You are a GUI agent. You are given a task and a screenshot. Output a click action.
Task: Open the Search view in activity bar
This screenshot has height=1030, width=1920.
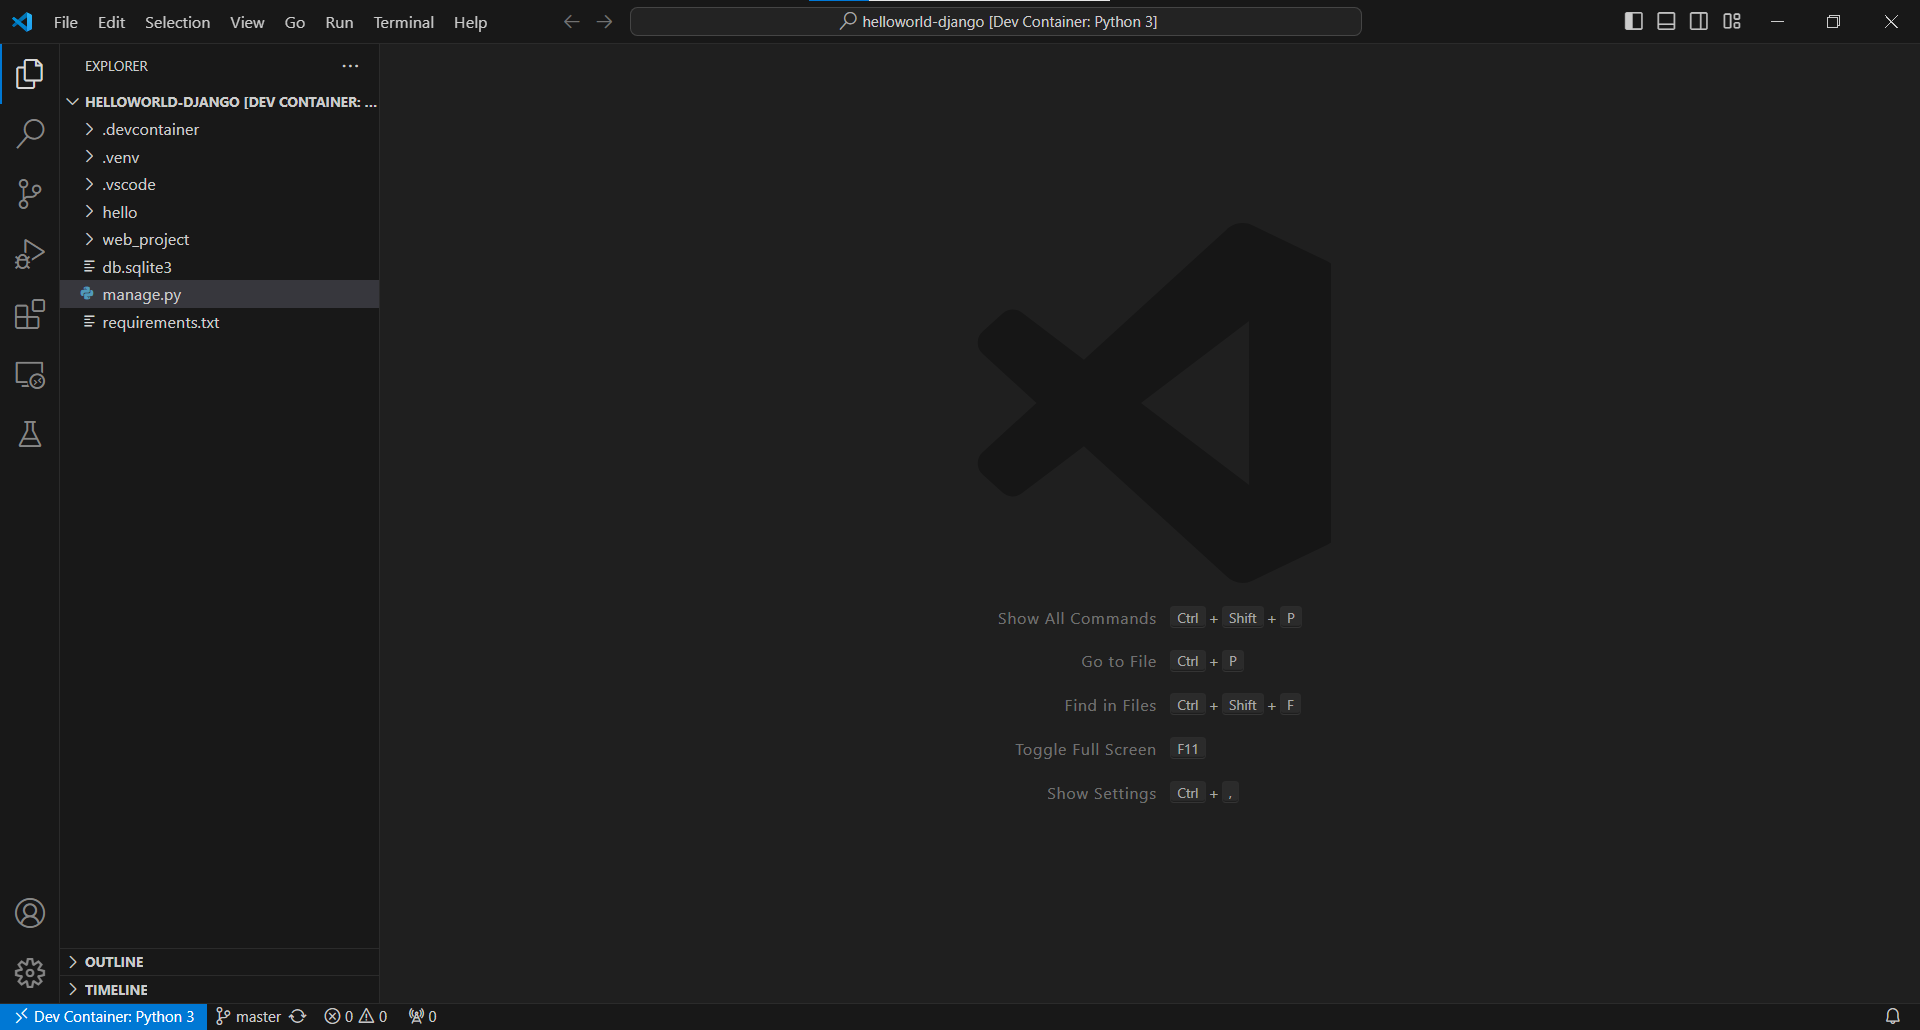(30, 134)
